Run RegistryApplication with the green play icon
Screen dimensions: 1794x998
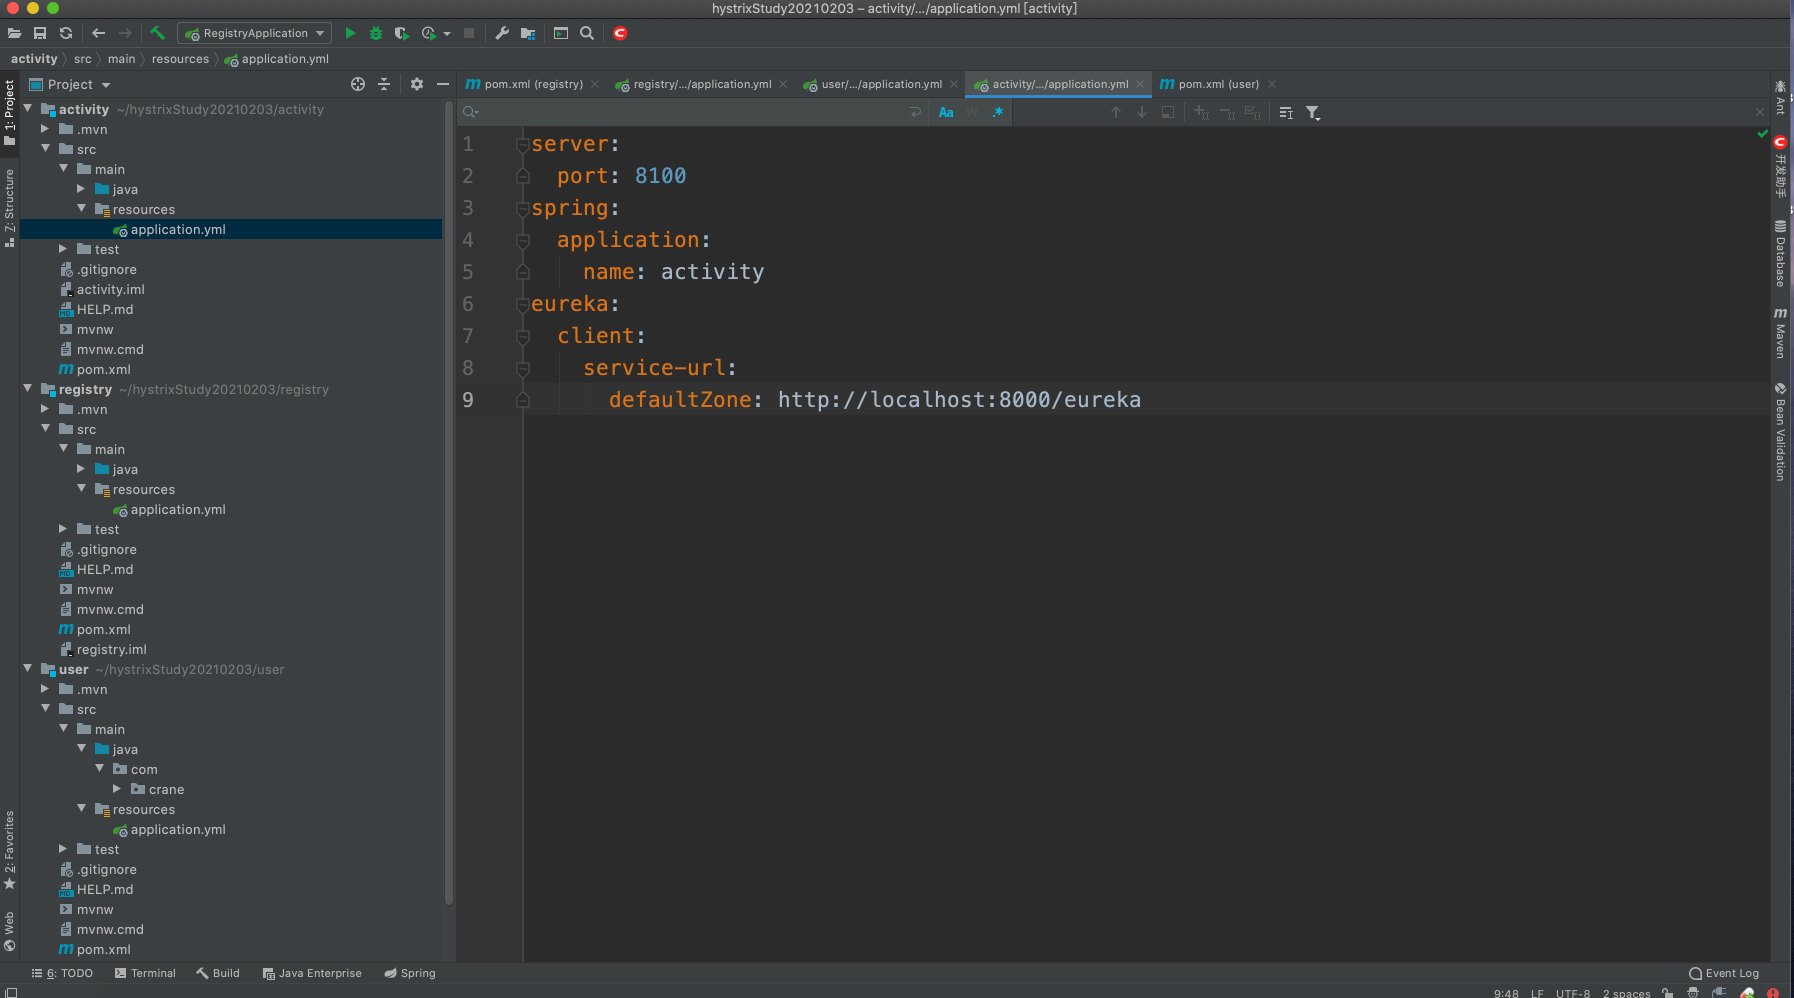click(x=350, y=33)
